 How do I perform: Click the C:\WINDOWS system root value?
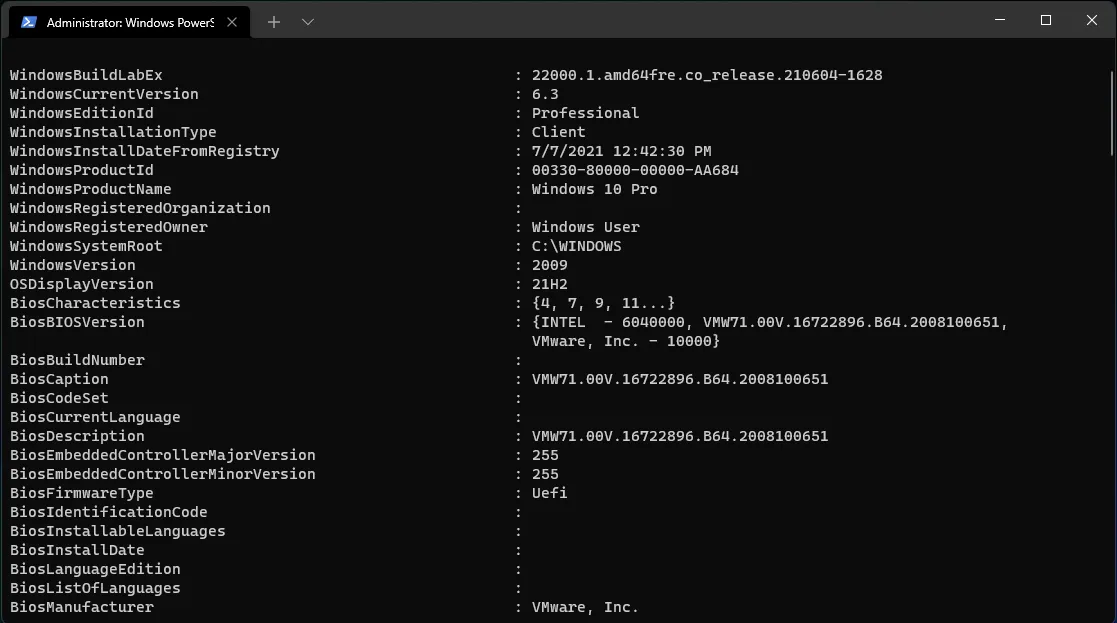point(576,246)
